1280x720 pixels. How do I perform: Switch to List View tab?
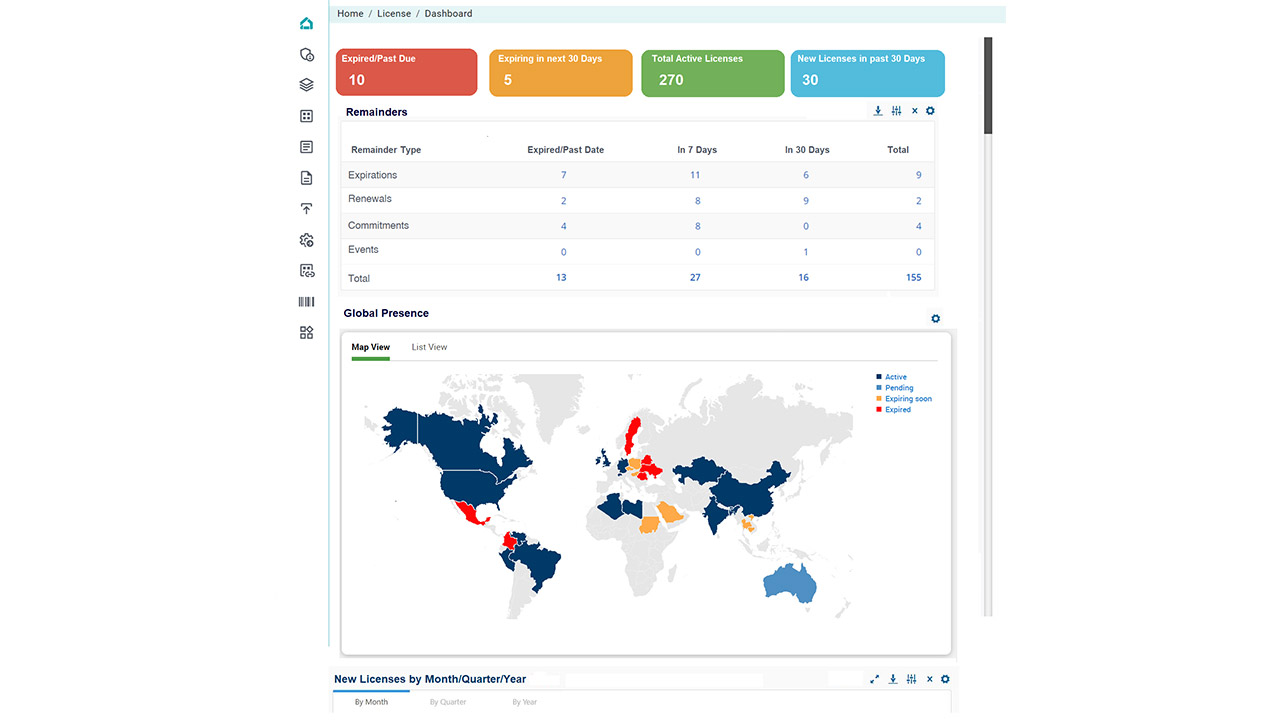[x=429, y=347]
